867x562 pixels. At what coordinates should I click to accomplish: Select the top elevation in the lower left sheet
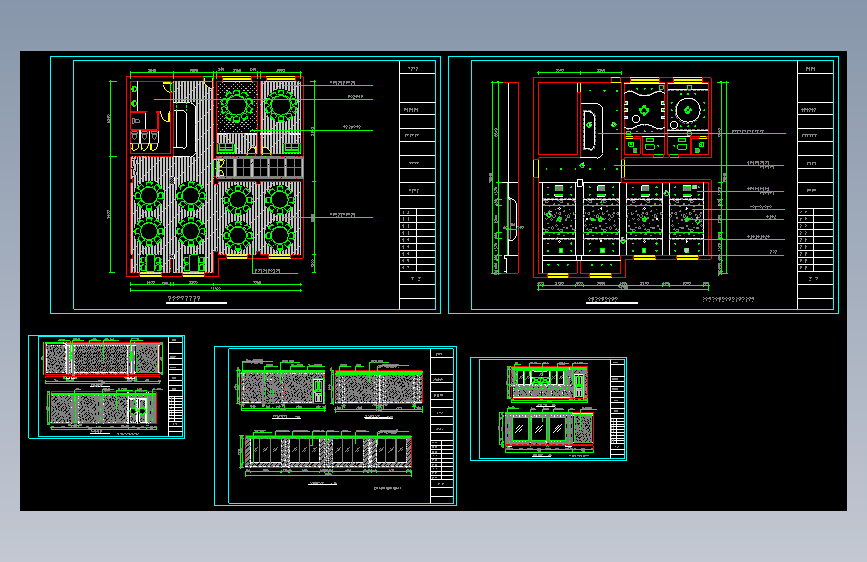click(103, 358)
